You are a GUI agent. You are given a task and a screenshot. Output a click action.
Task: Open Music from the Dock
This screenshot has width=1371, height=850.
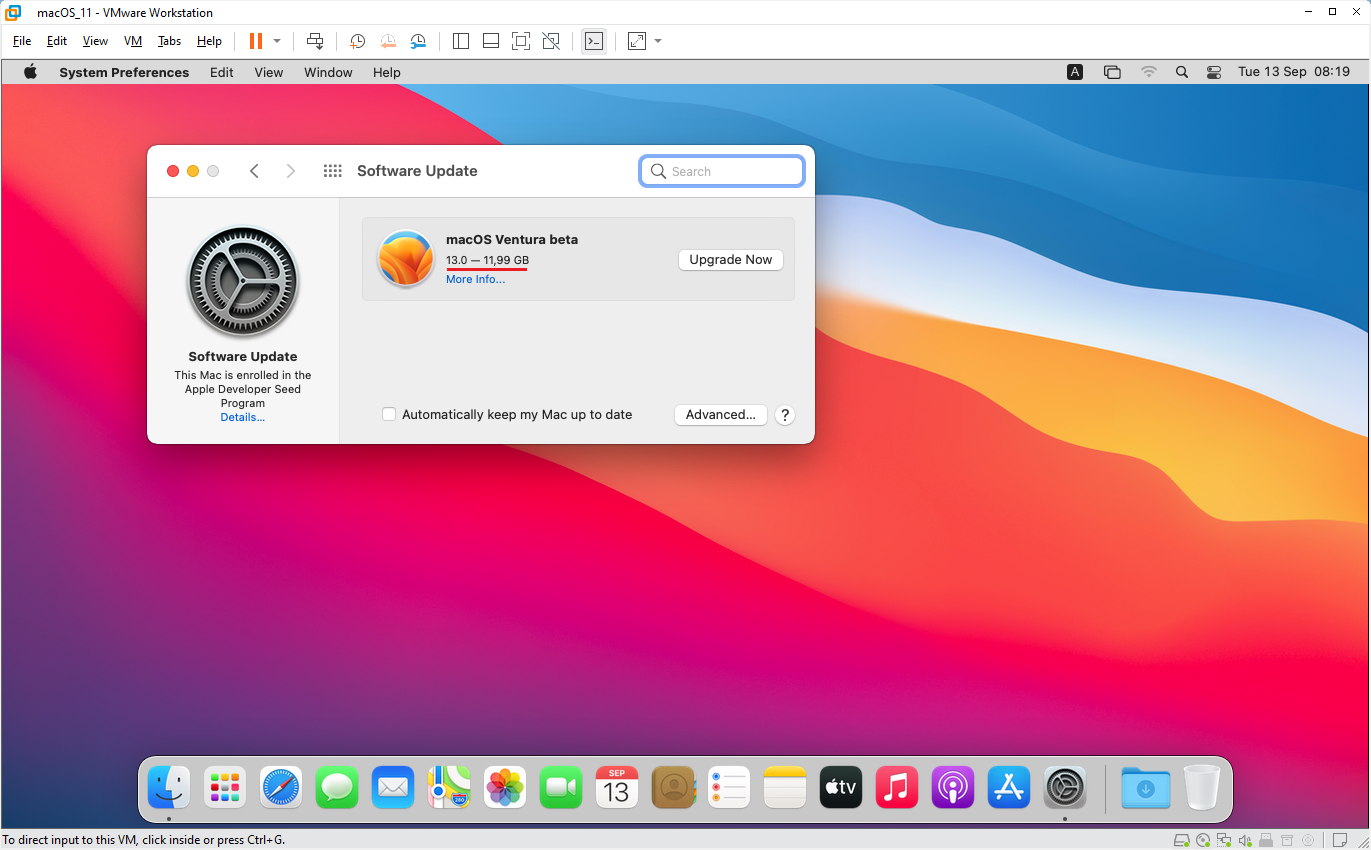pyautogui.click(x=897, y=788)
